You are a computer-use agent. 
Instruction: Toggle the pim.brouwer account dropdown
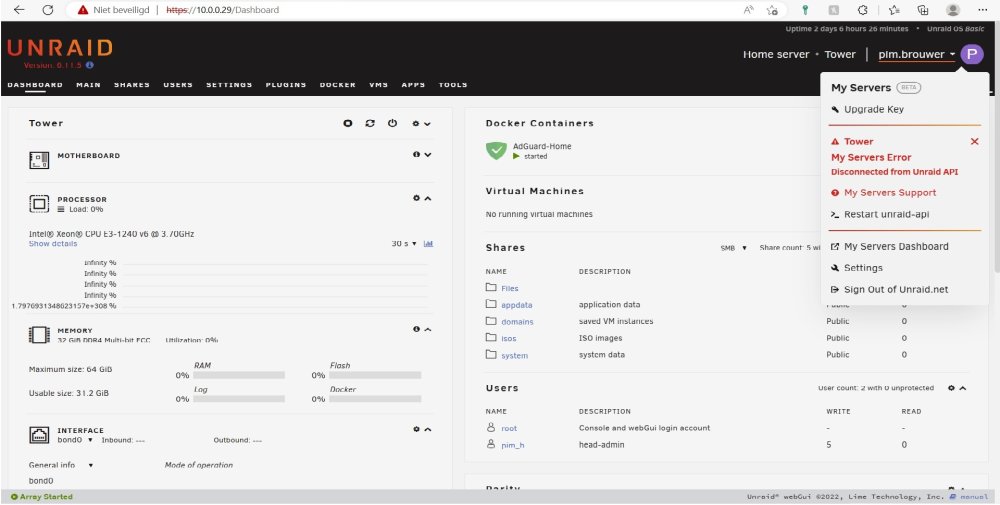tap(917, 54)
